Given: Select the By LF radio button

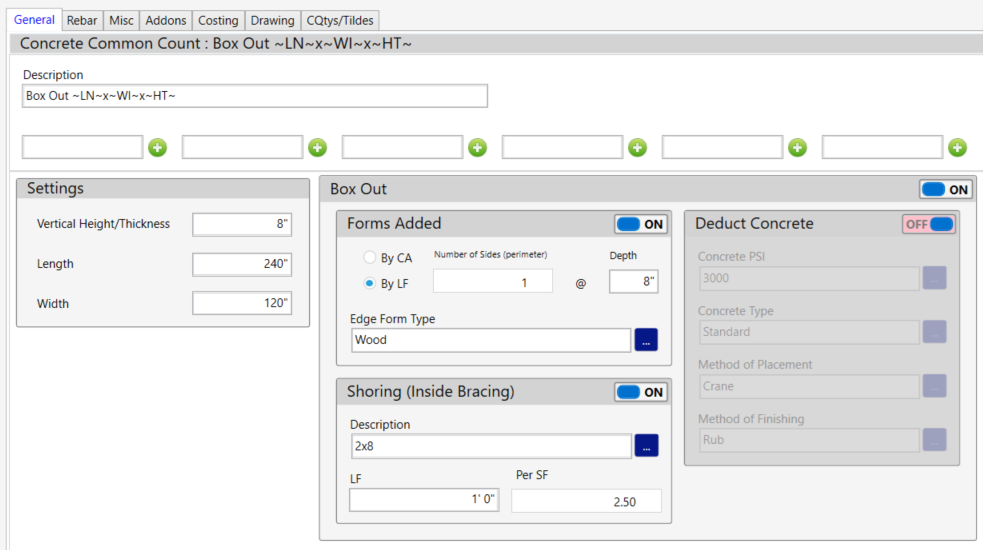Looking at the screenshot, I should tap(371, 283).
